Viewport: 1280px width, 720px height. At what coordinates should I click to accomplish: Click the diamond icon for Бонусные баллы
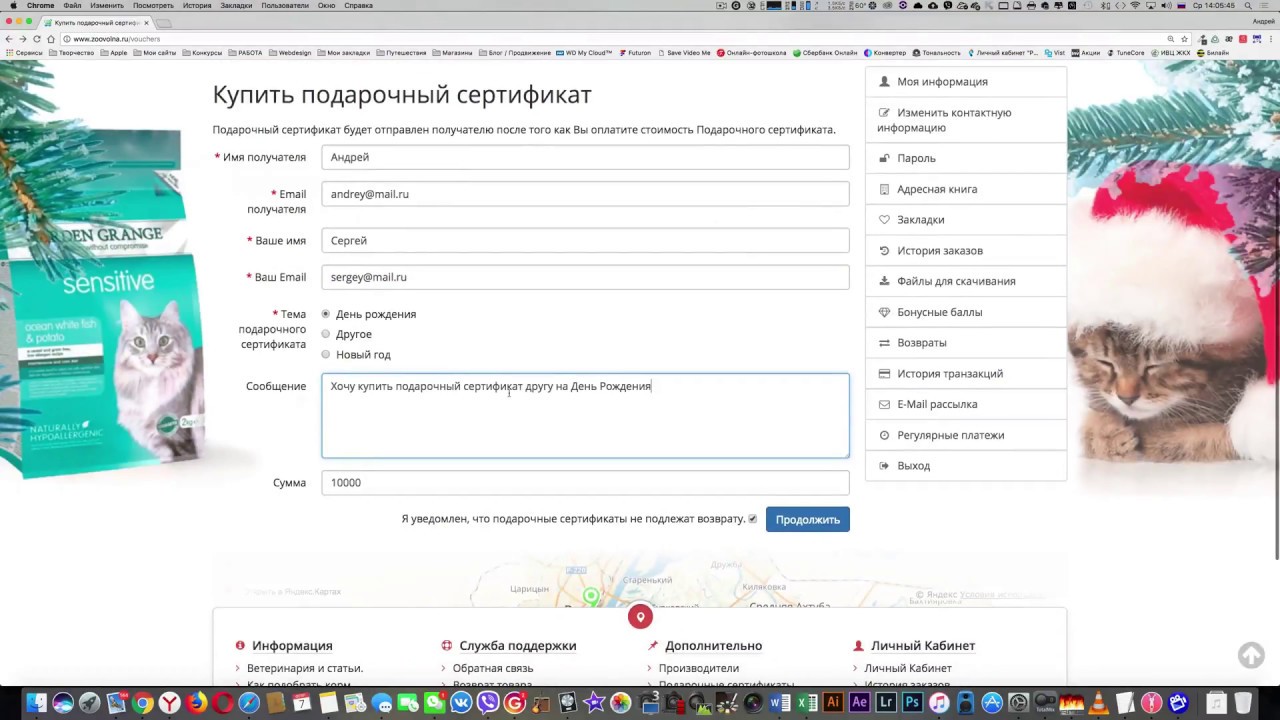(884, 312)
